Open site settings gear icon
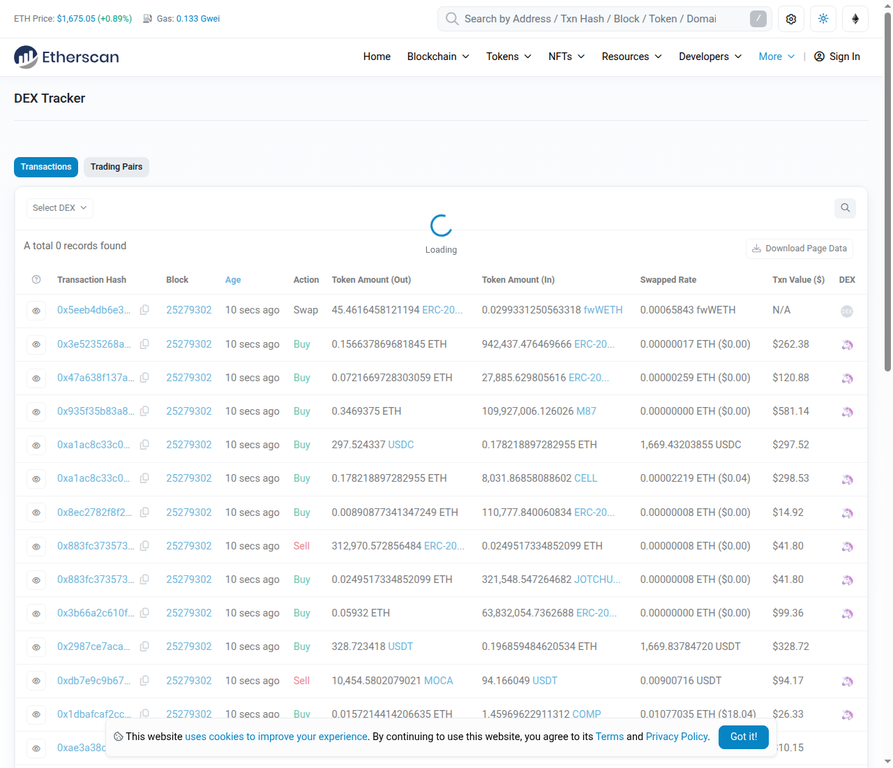Image resolution: width=893 pixels, height=768 pixels. coord(790,19)
